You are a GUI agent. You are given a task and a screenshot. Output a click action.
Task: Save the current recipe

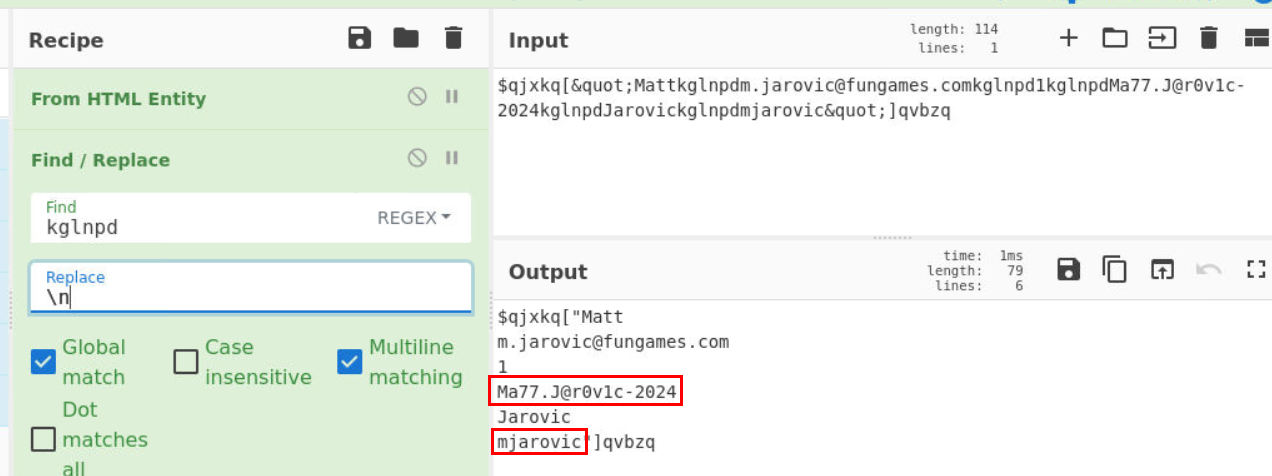(359, 39)
